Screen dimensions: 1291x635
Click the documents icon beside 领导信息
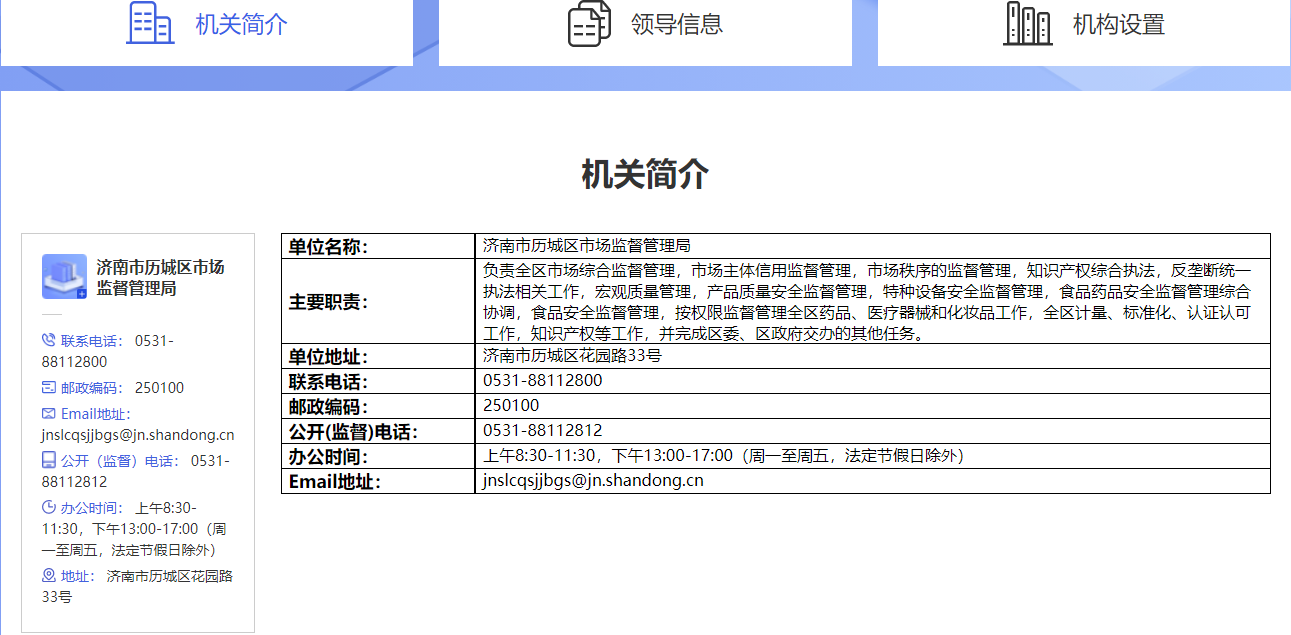click(589, 24)
